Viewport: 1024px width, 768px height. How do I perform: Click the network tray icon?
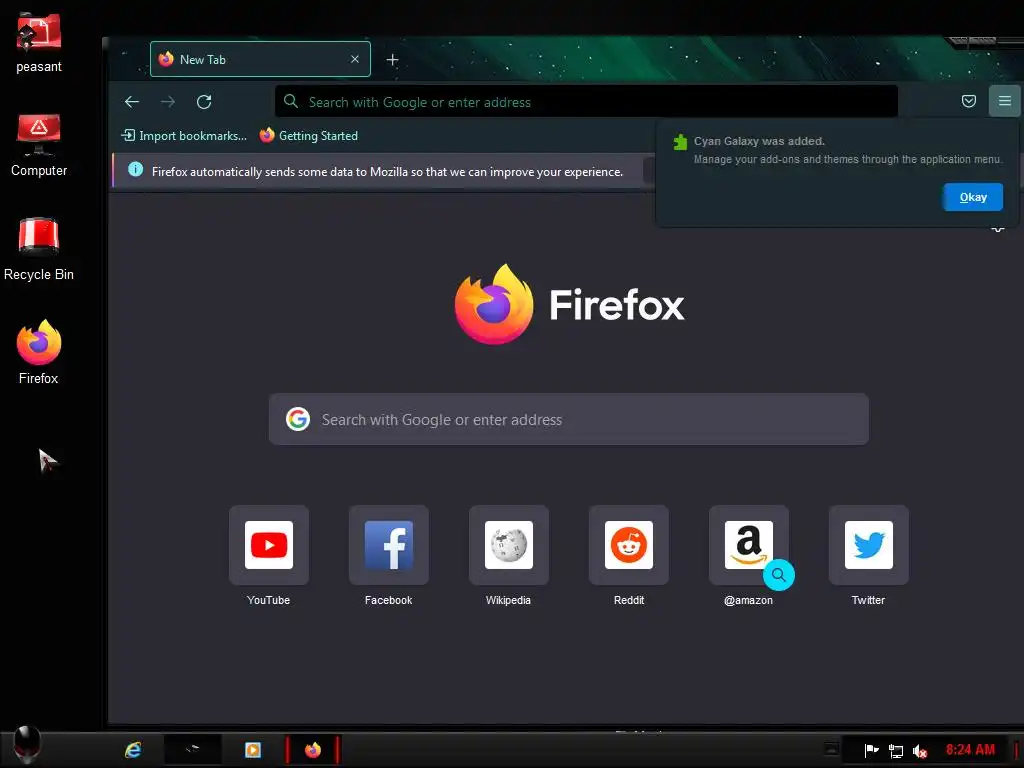pyautogui.click(x=896, y=751)
